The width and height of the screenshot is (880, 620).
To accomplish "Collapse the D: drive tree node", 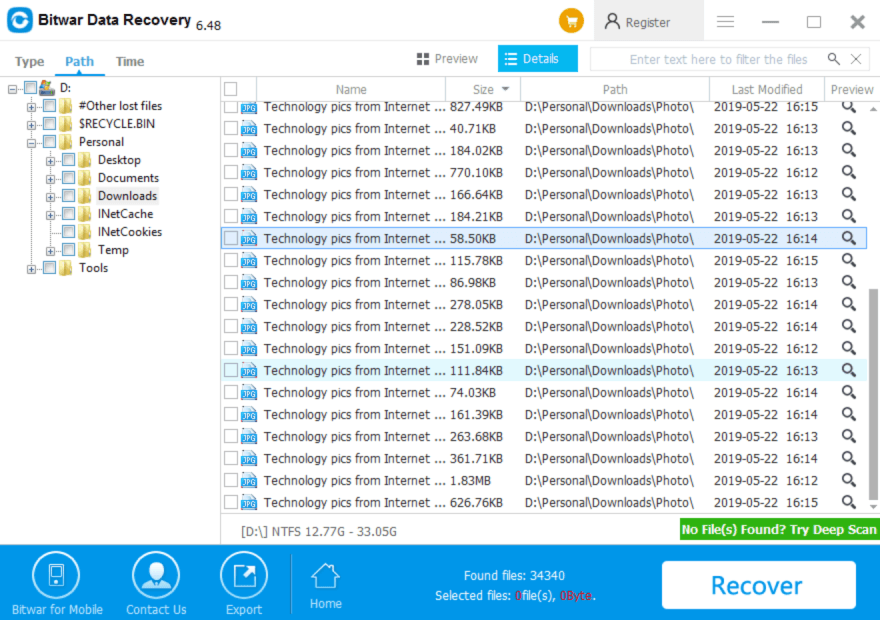I will [12, 89].
